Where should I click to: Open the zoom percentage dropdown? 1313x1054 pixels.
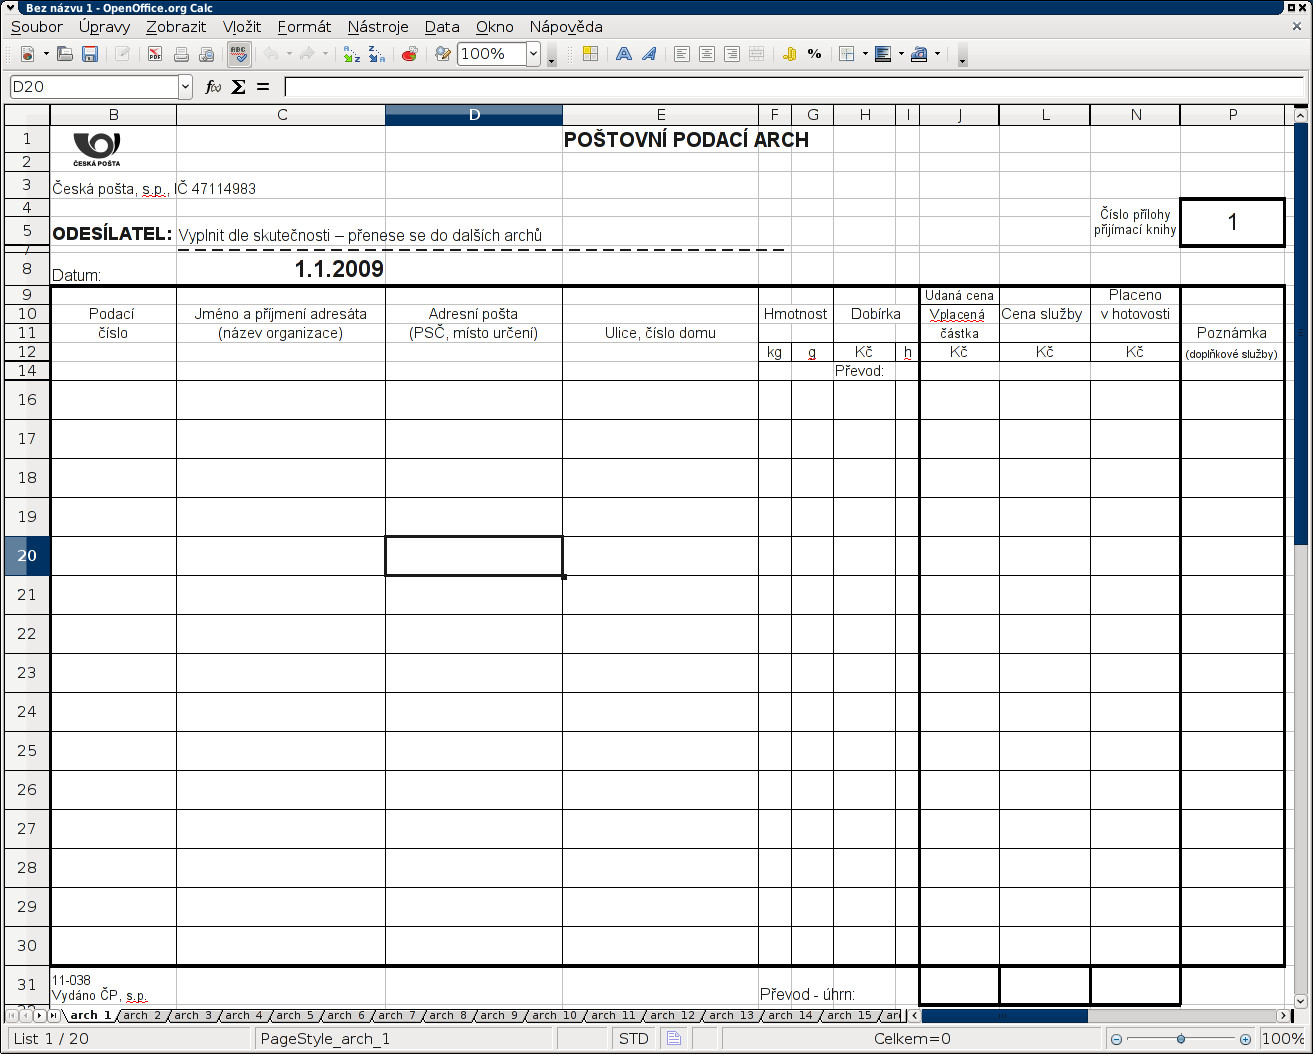coord(533,54)
